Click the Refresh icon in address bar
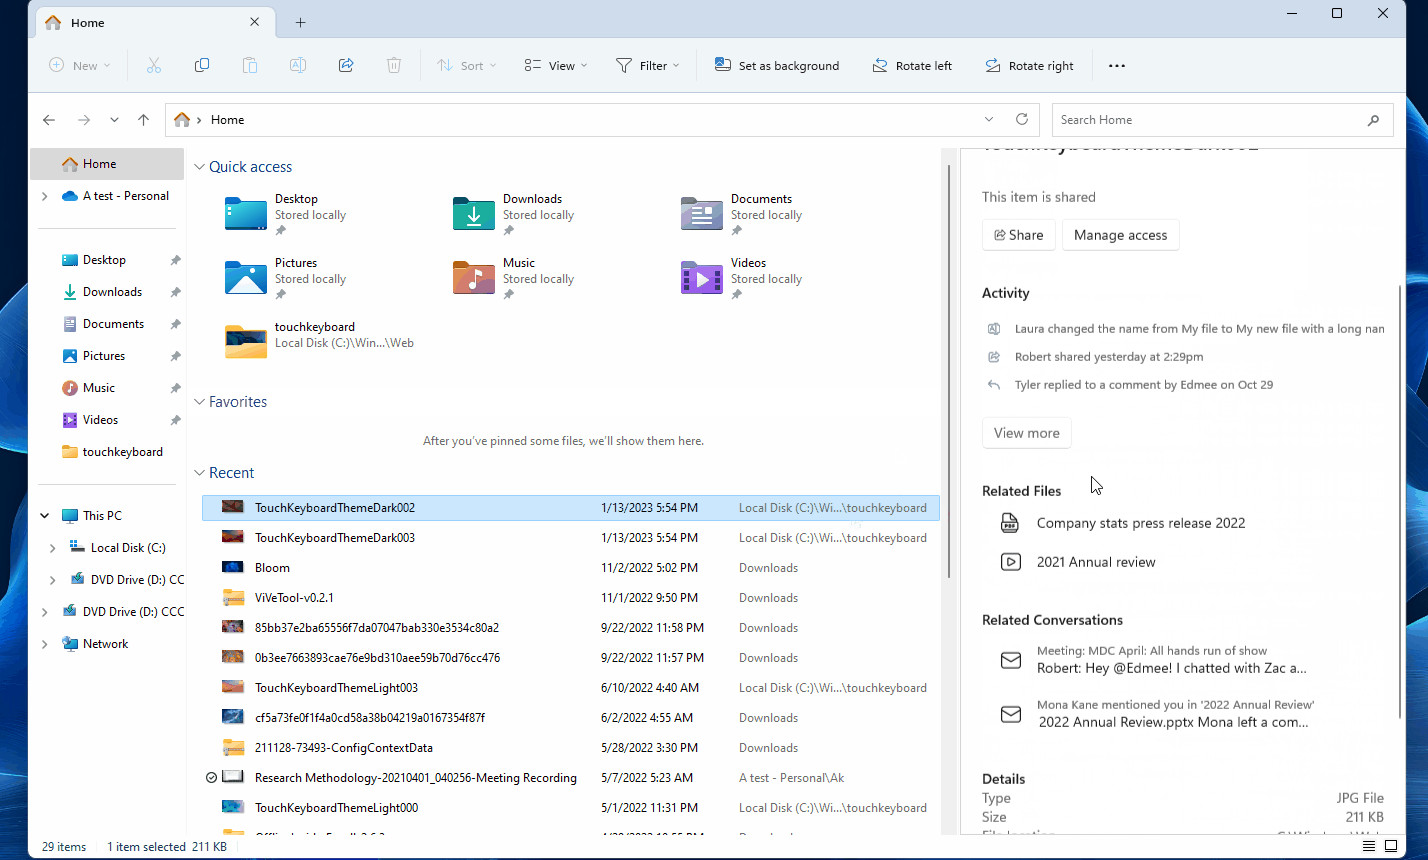Viewport: 1428px width, 860px height. tap(1021, 120)
